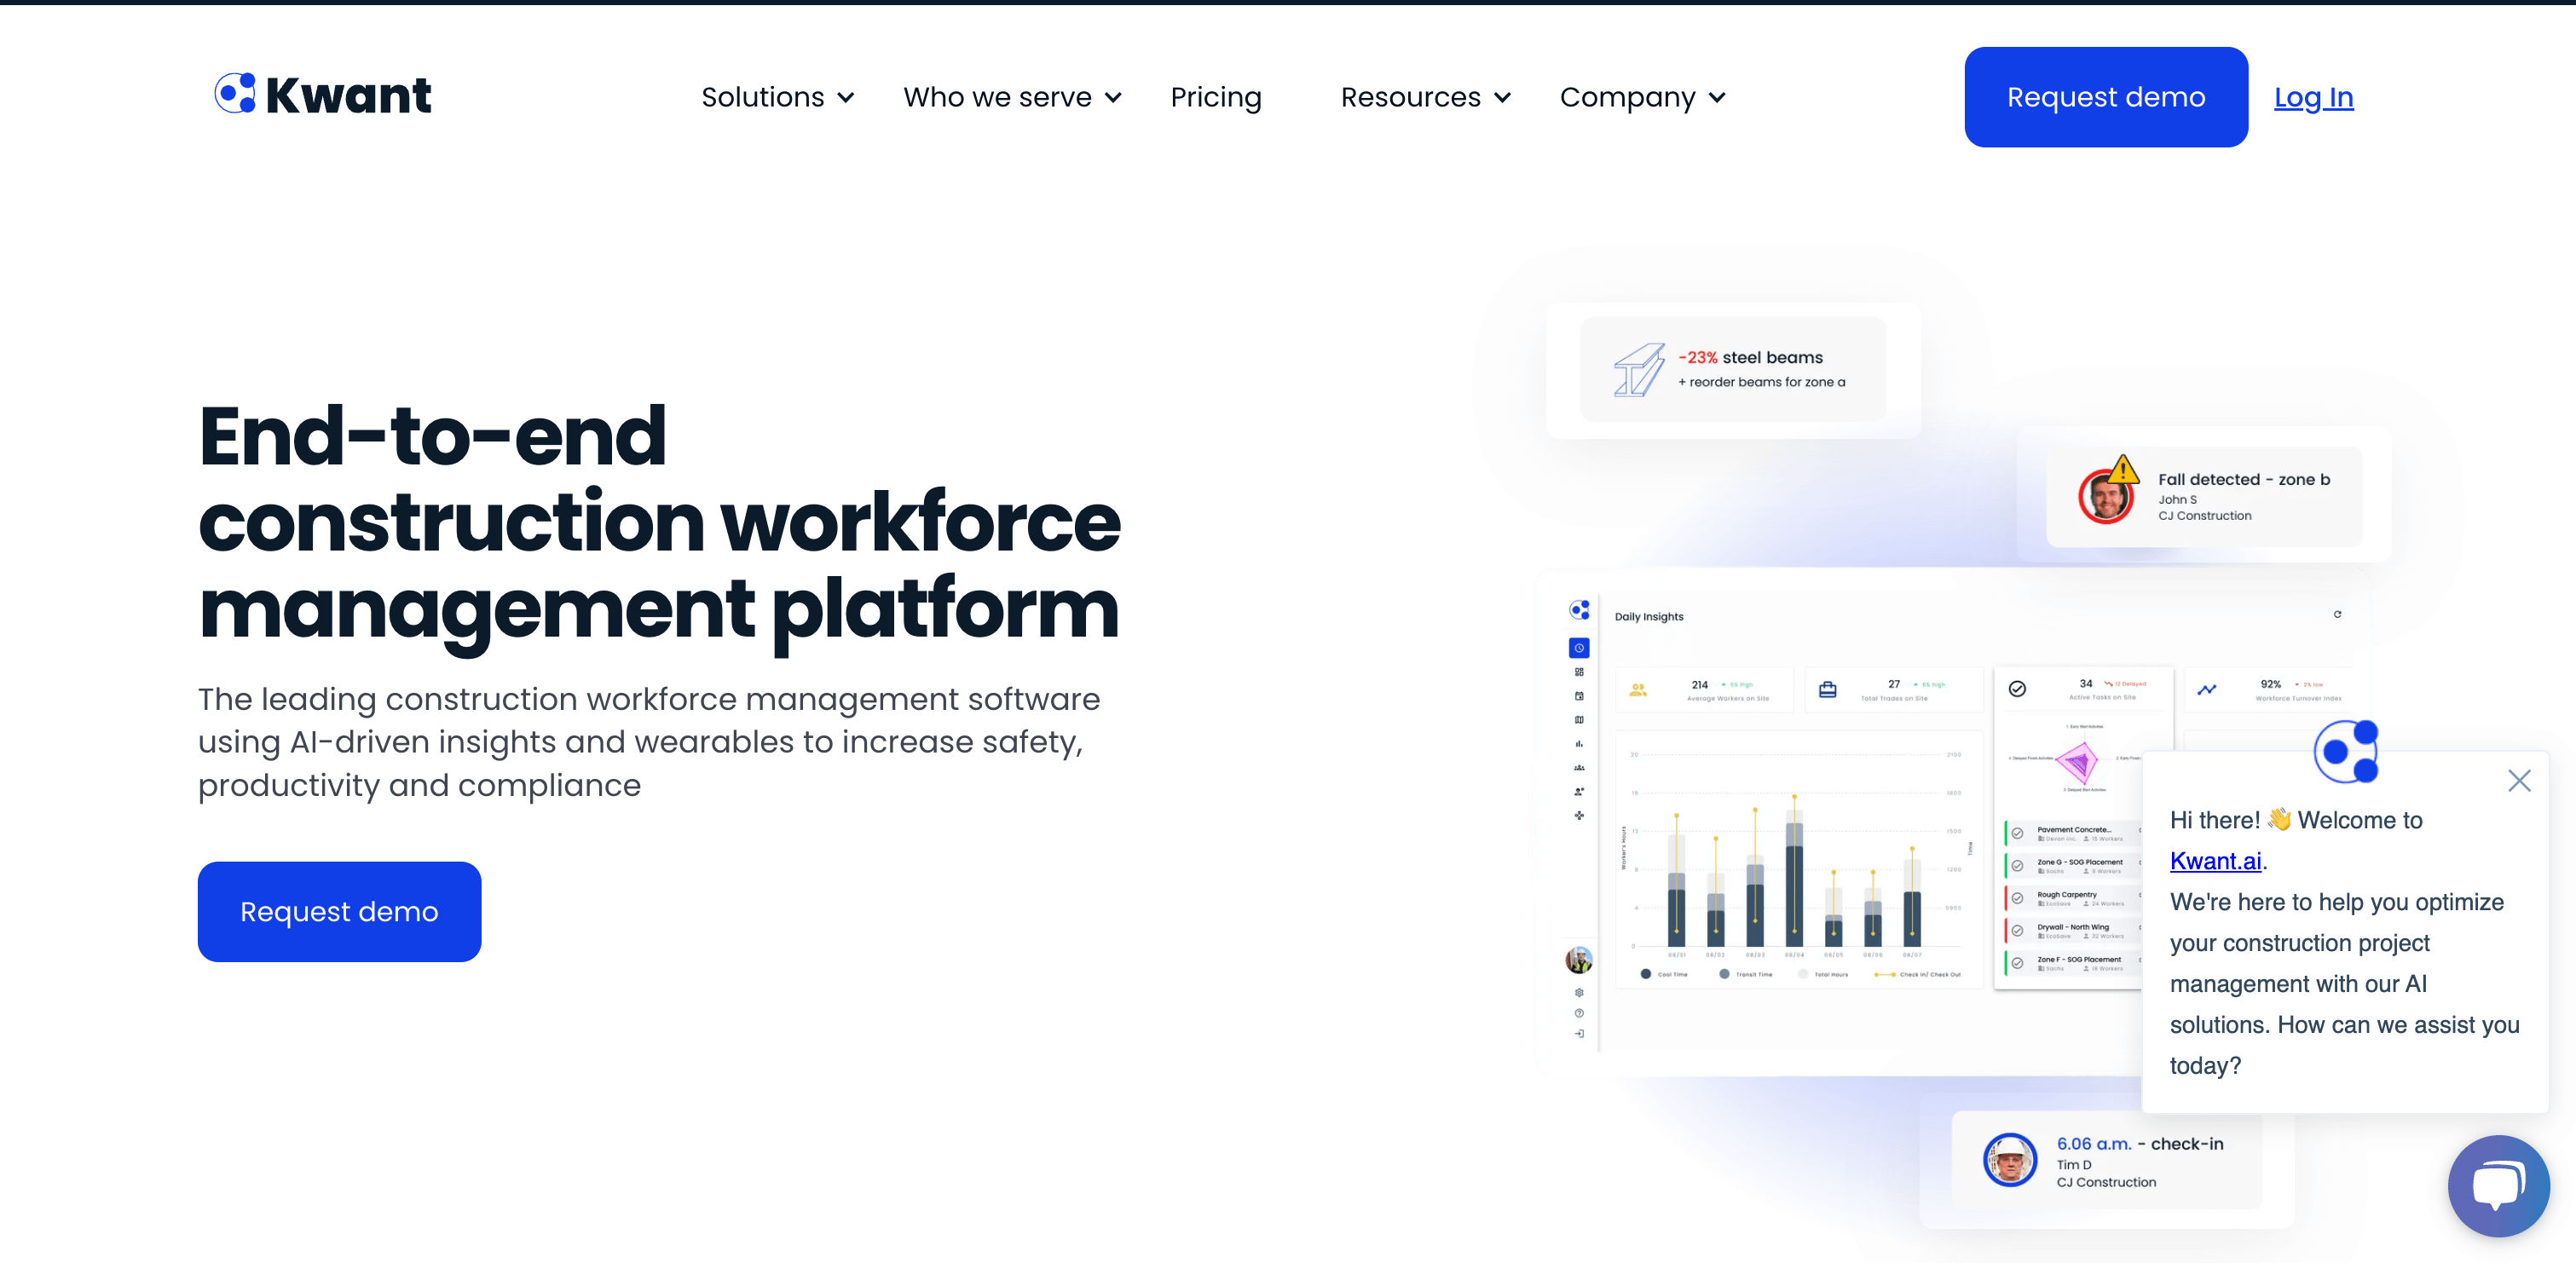Close the welcome chat popup
Viewport: 2576px width, 1263px height.
(2519, 781)
